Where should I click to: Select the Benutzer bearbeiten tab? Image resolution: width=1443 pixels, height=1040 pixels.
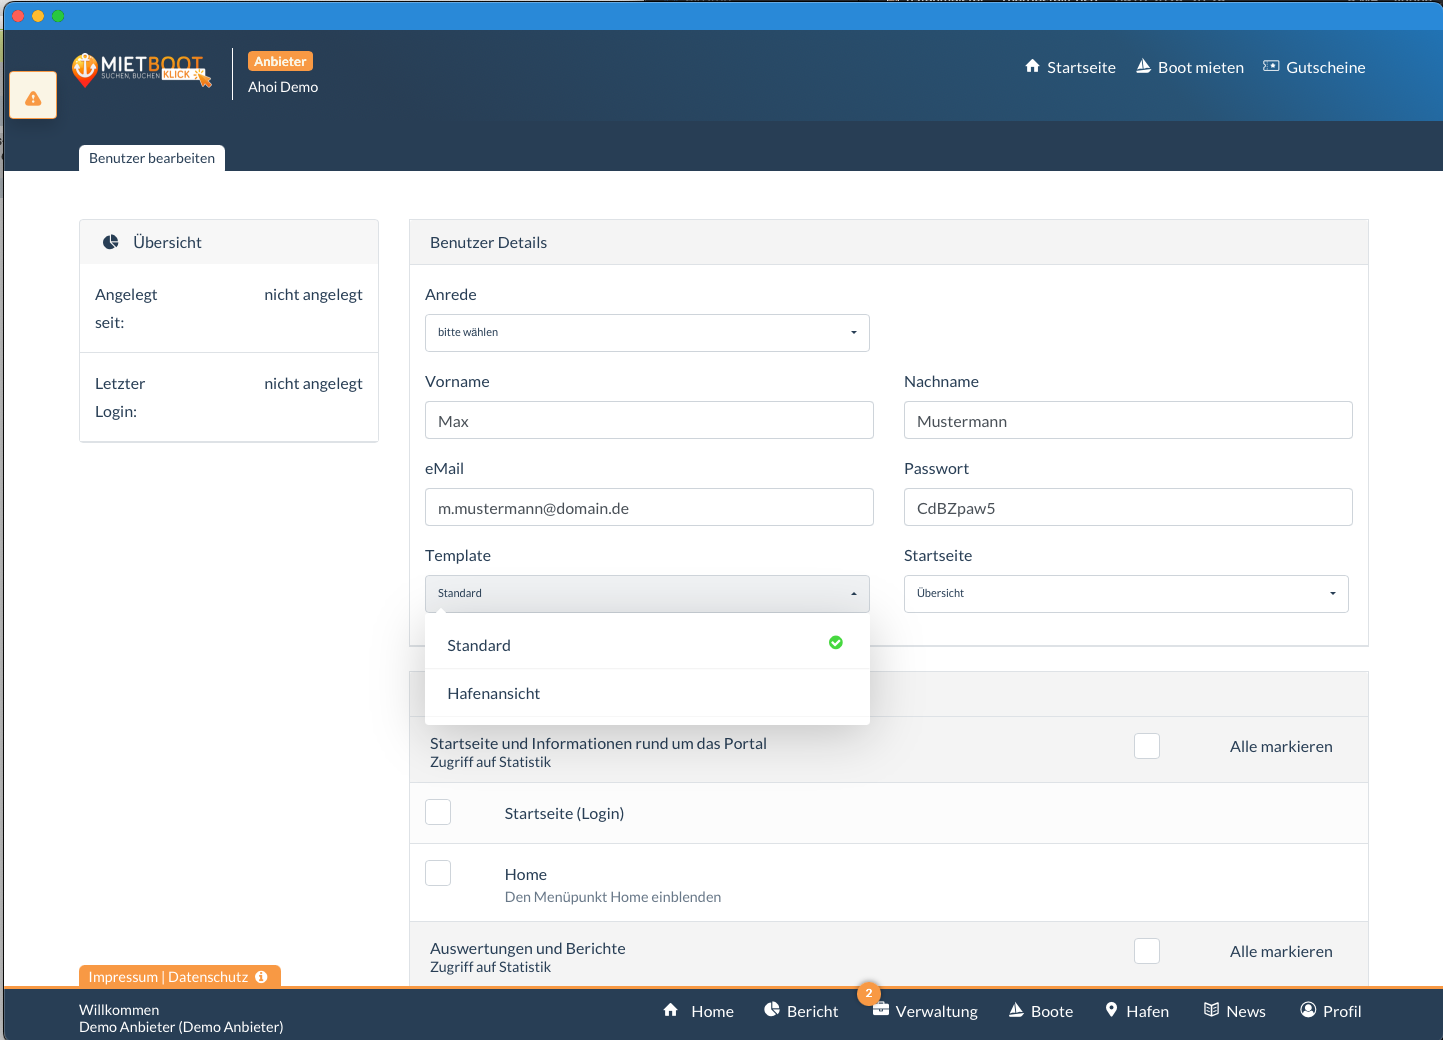[x=152, y=158]
